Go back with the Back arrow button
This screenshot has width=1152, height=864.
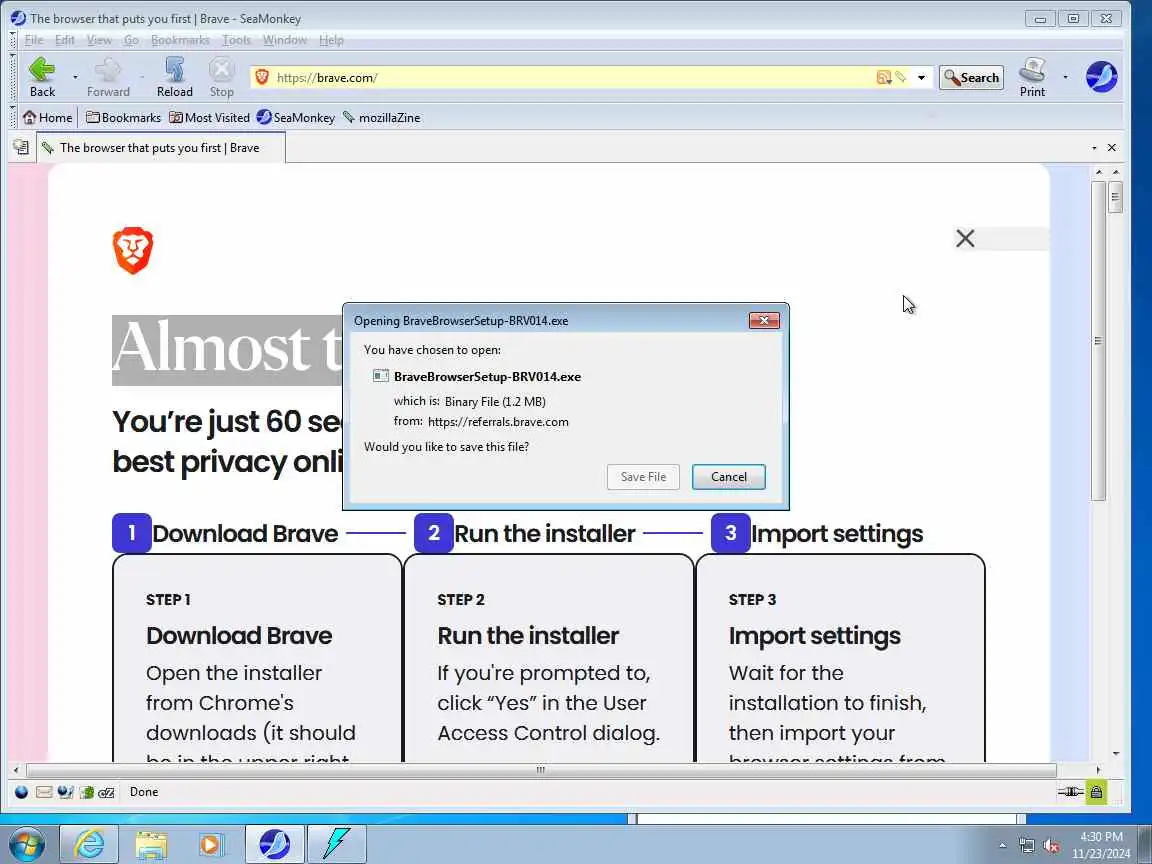pos(42,77)
